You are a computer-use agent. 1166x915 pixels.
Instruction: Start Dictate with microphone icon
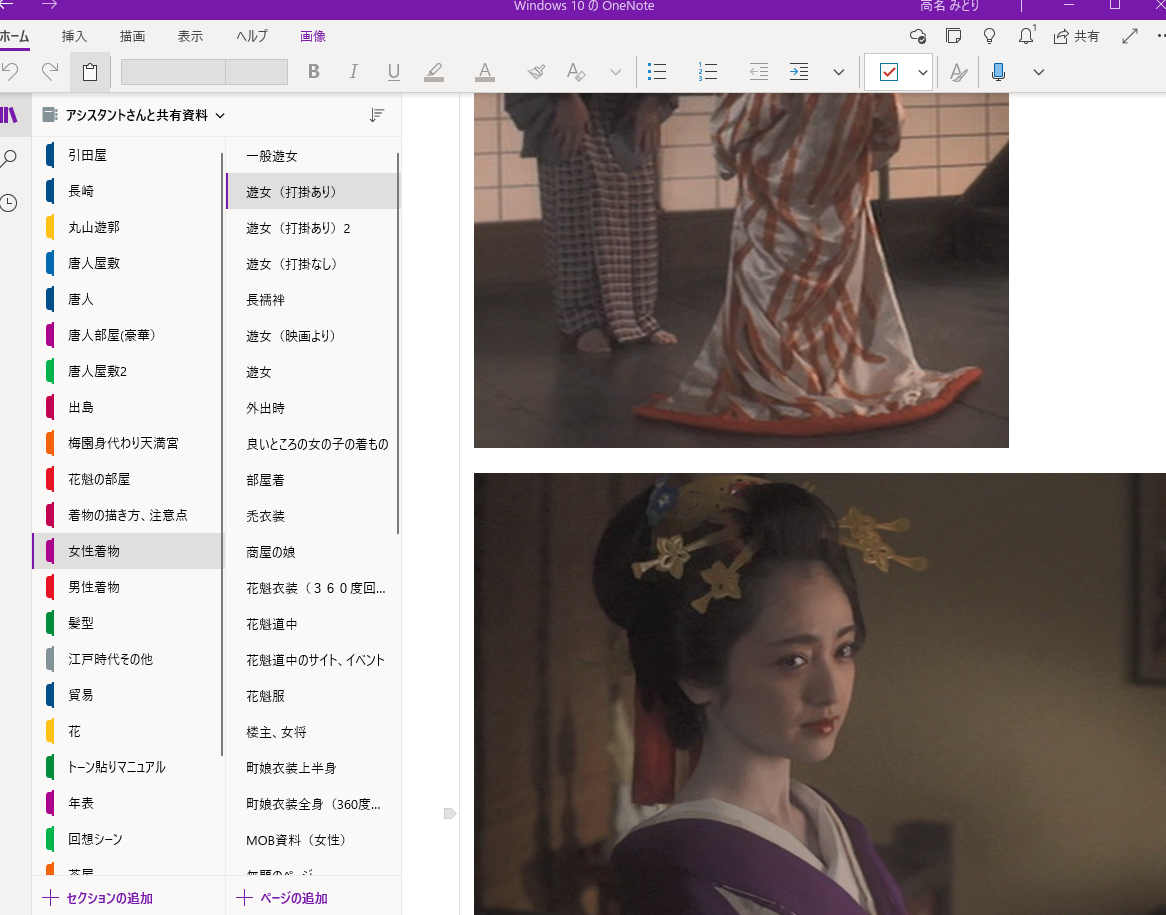point(999,71)
